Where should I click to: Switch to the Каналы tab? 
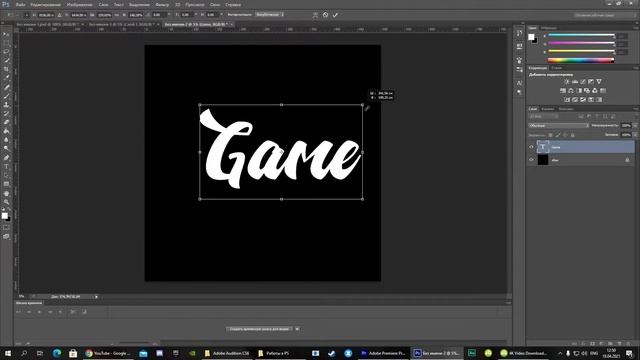[548, 109]
